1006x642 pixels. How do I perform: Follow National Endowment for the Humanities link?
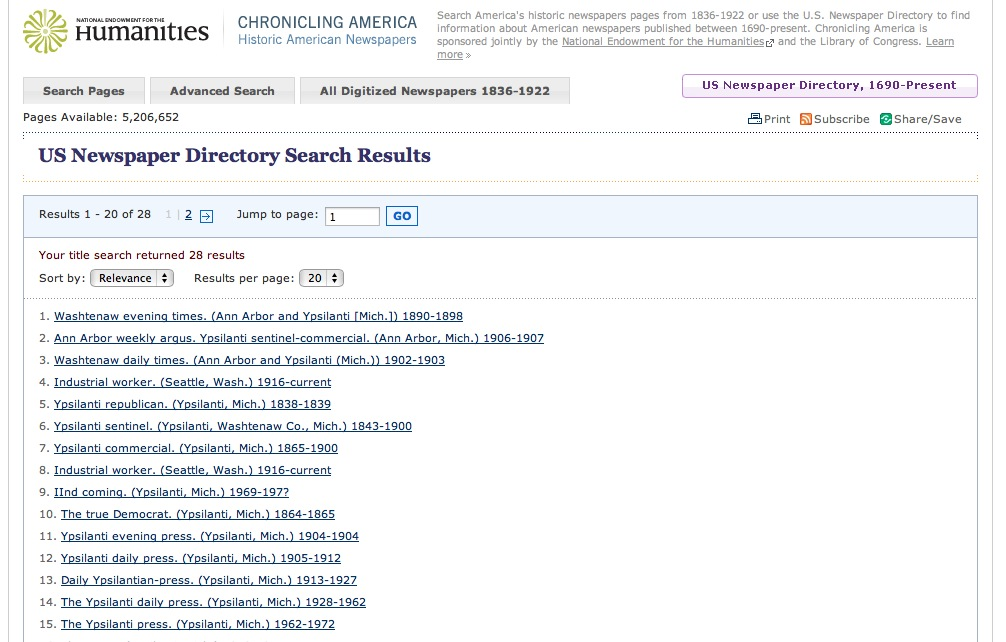click(662, 42)
